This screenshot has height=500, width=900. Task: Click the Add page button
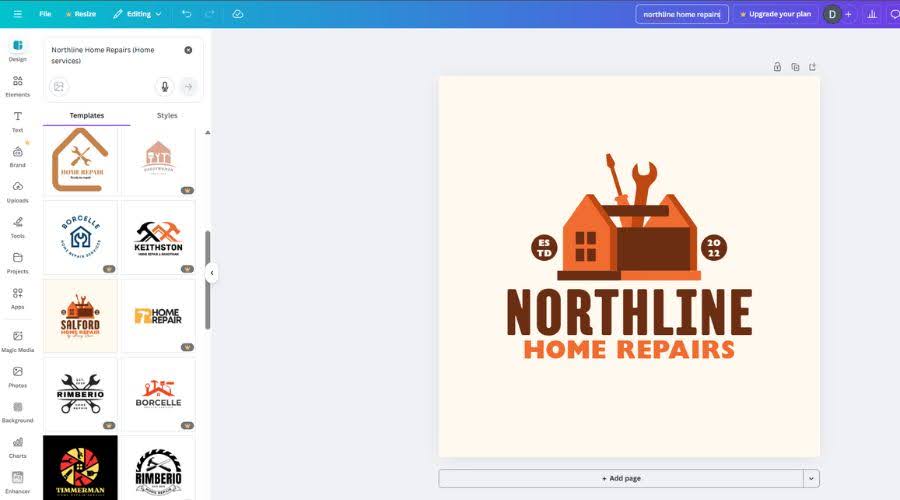[x=621, y=478]
